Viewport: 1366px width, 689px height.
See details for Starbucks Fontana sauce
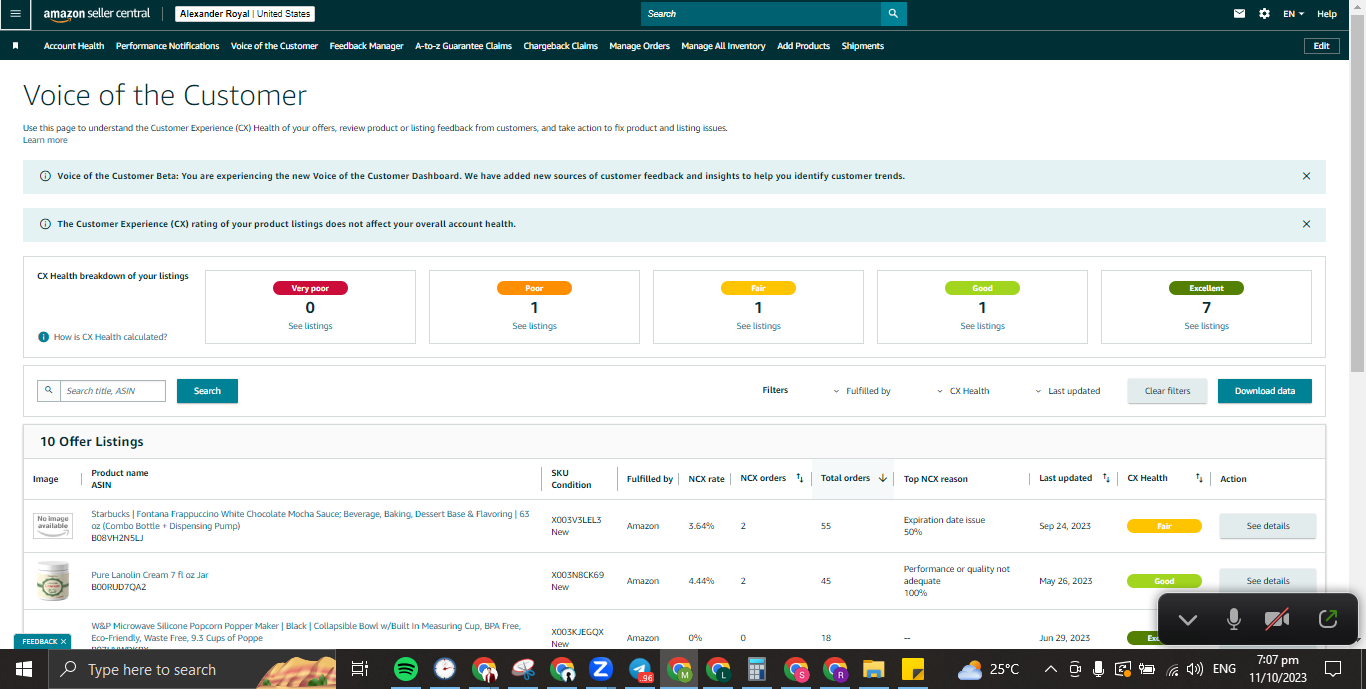point(1268,526)
